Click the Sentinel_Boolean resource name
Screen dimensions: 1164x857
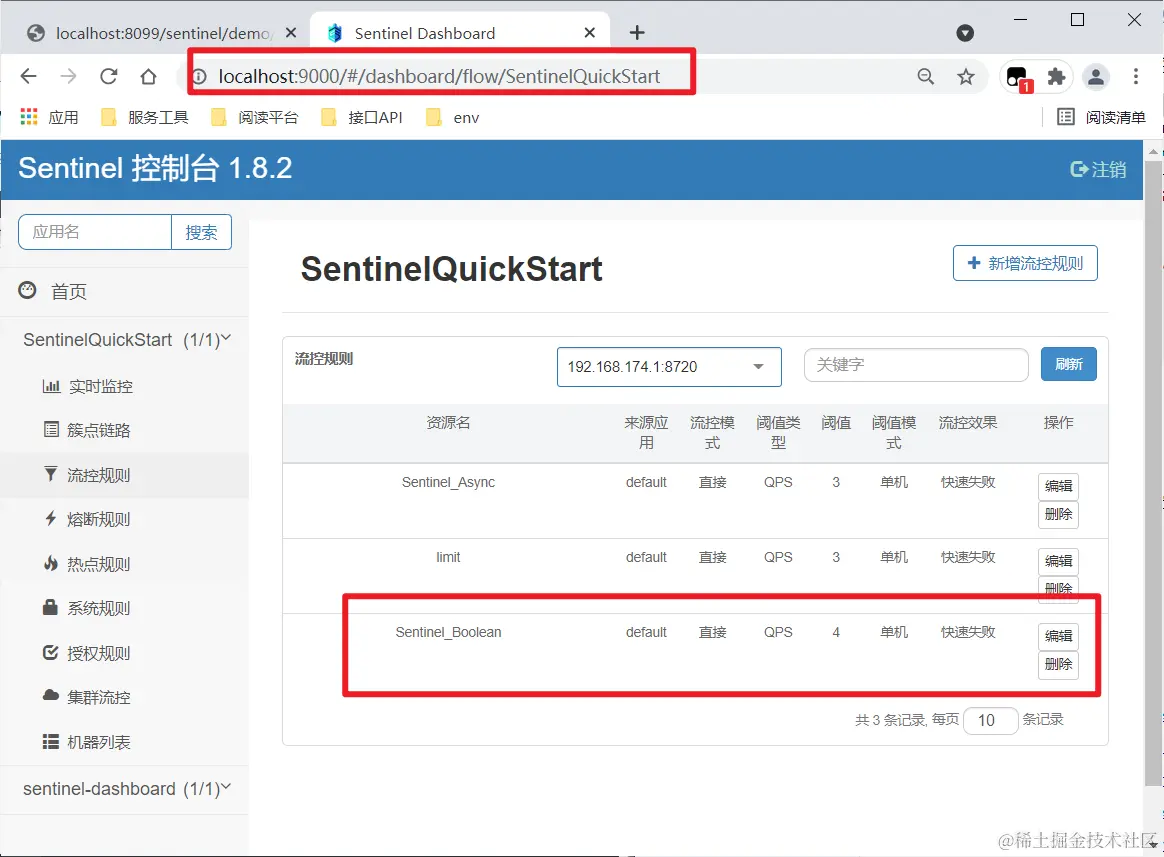coord(448,632)
